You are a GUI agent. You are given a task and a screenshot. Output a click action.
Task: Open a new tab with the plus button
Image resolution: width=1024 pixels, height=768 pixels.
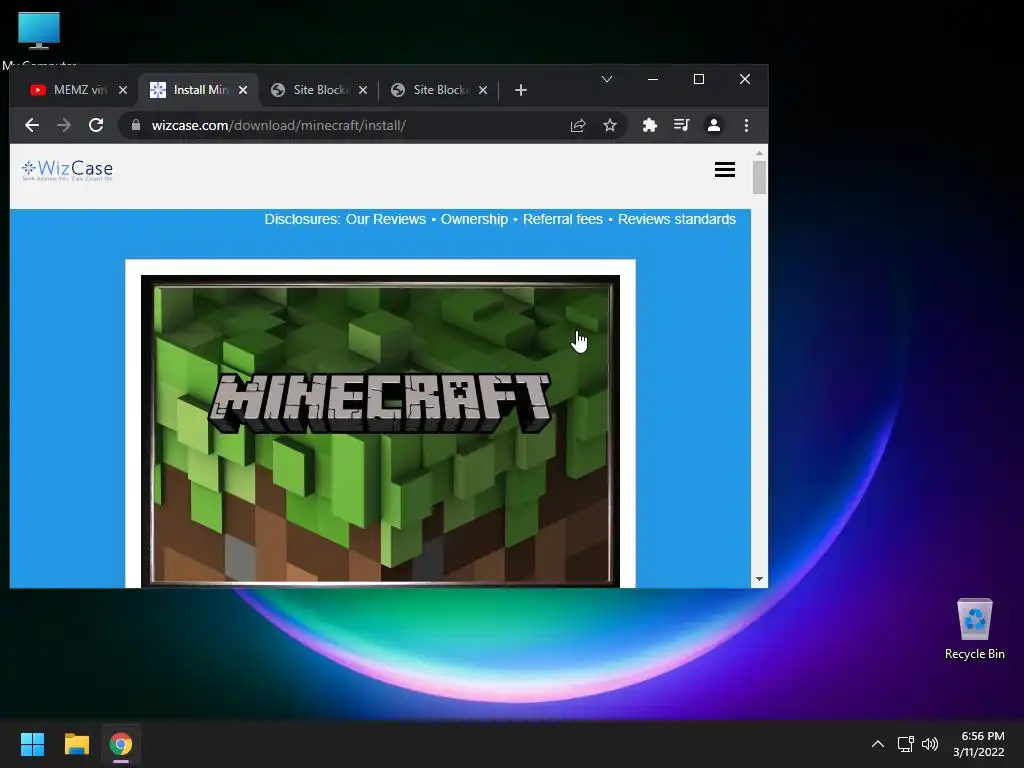tap(520, 90)
